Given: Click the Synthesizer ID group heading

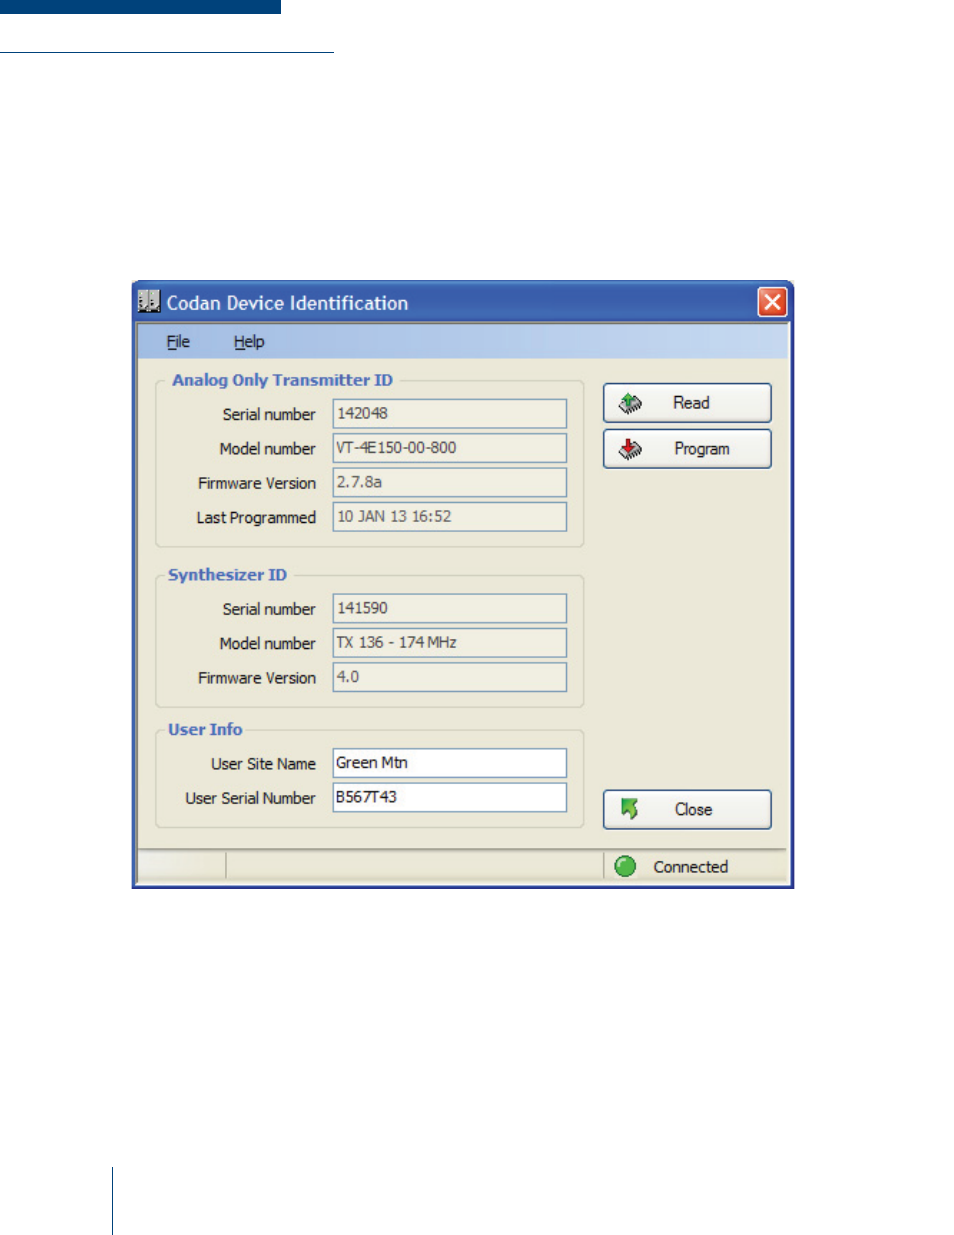Looking at the screenshot, I should coord(227,575).
